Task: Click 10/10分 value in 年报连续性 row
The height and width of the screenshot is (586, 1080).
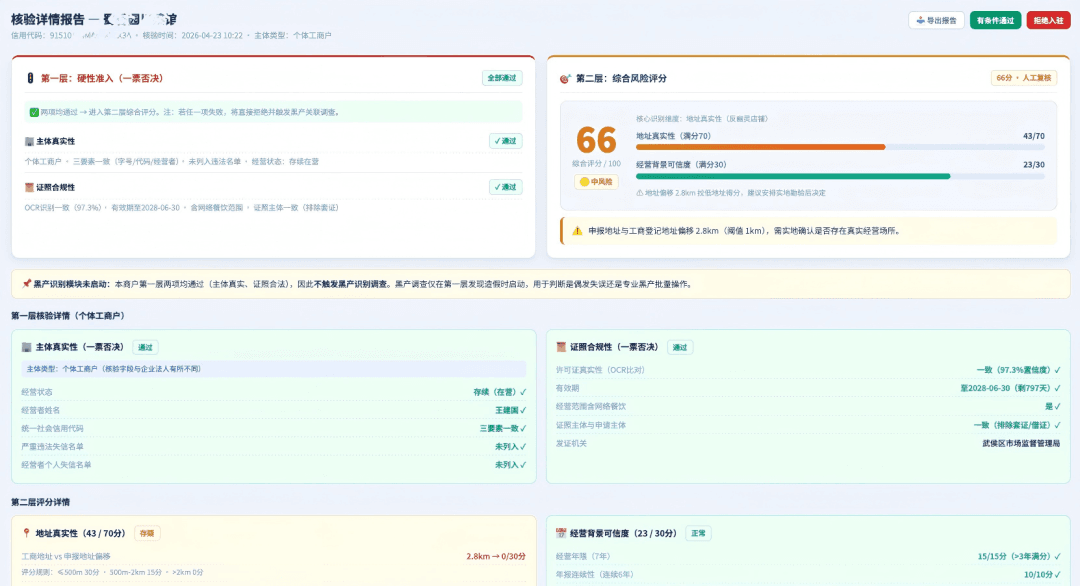Action: [x=1037, y=574]
